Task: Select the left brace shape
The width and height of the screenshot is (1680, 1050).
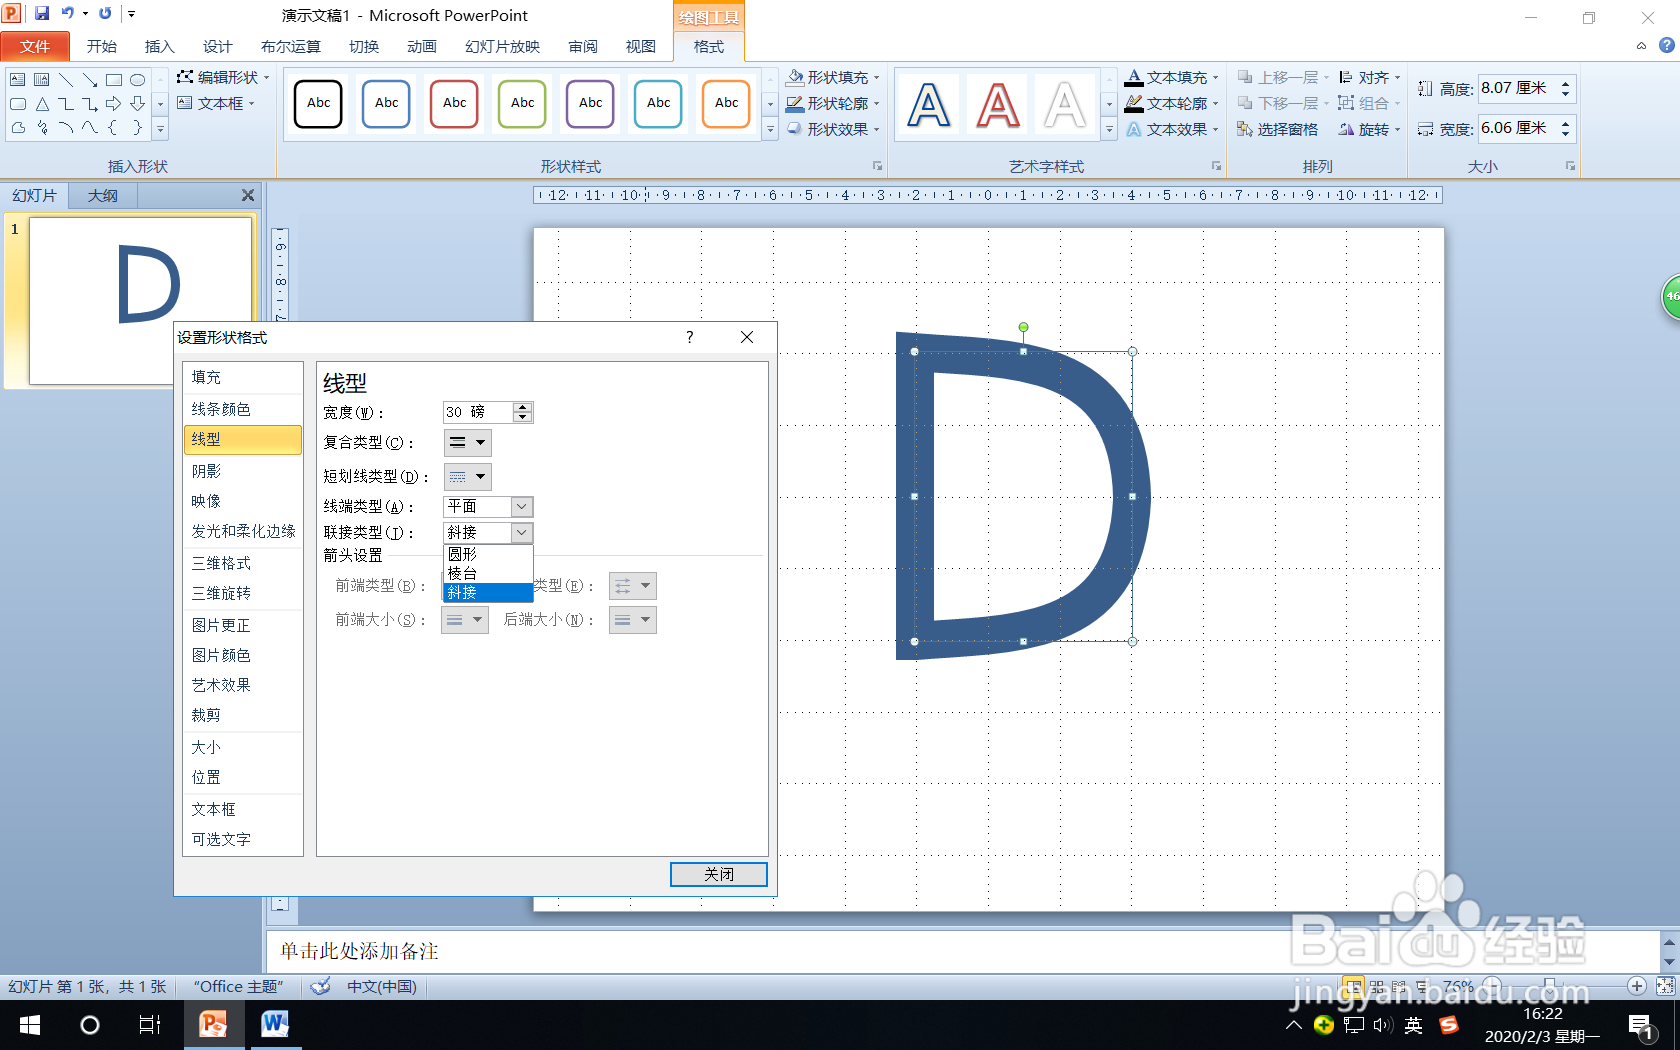Action: [x=114, y=127]
